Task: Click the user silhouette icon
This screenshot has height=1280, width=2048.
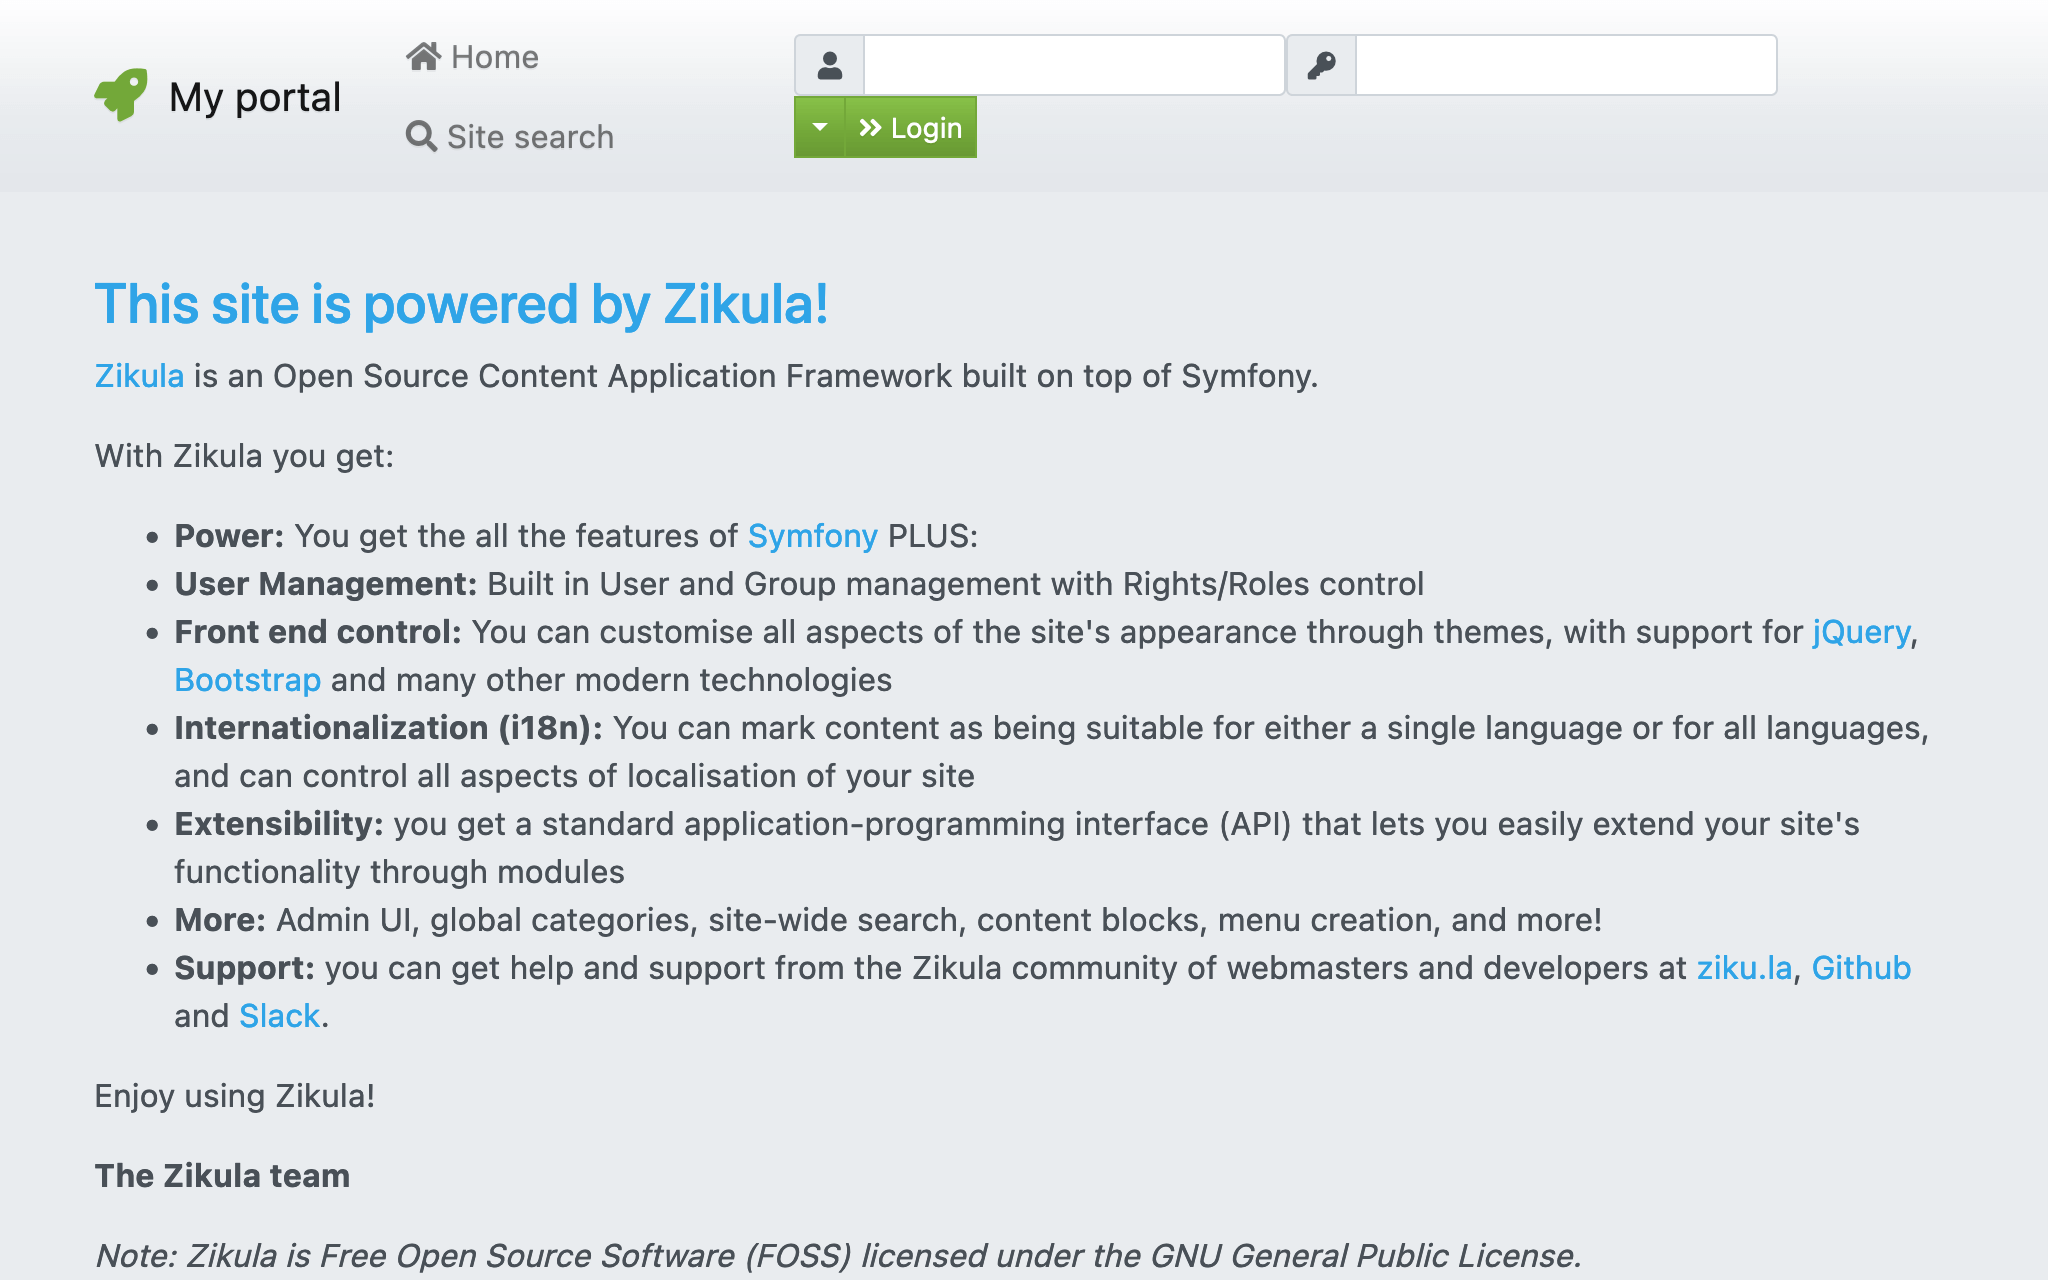Action: [829, 66]
